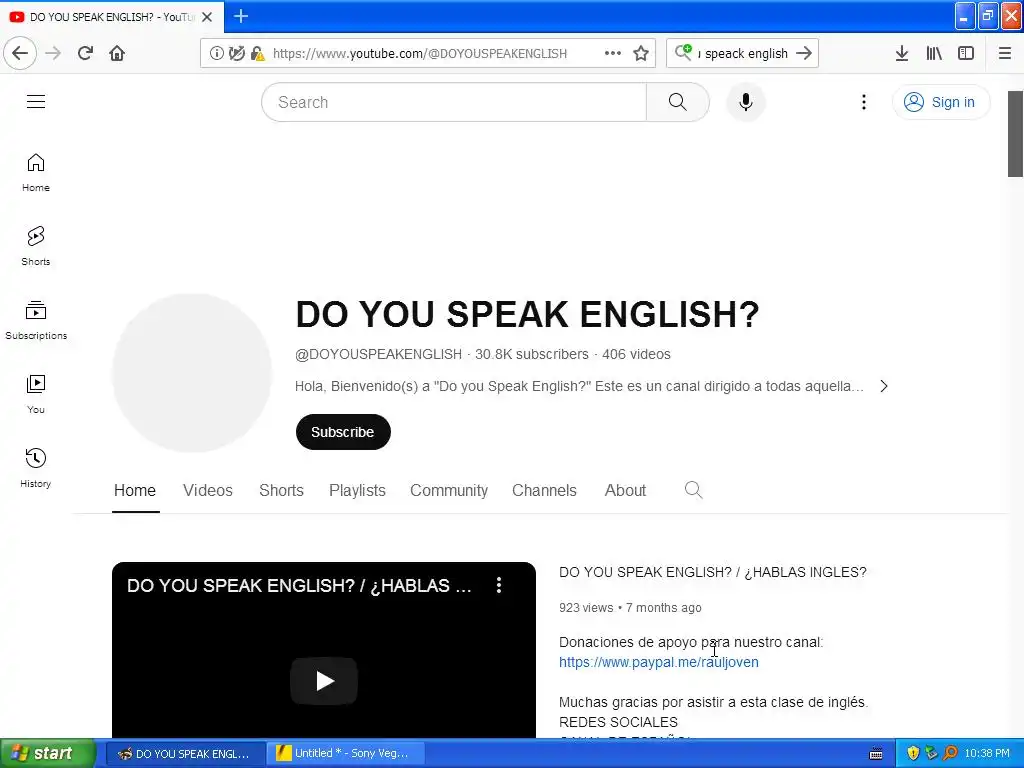Go back with the browser back arrow

pyautogui.click(x=20, y=53)
